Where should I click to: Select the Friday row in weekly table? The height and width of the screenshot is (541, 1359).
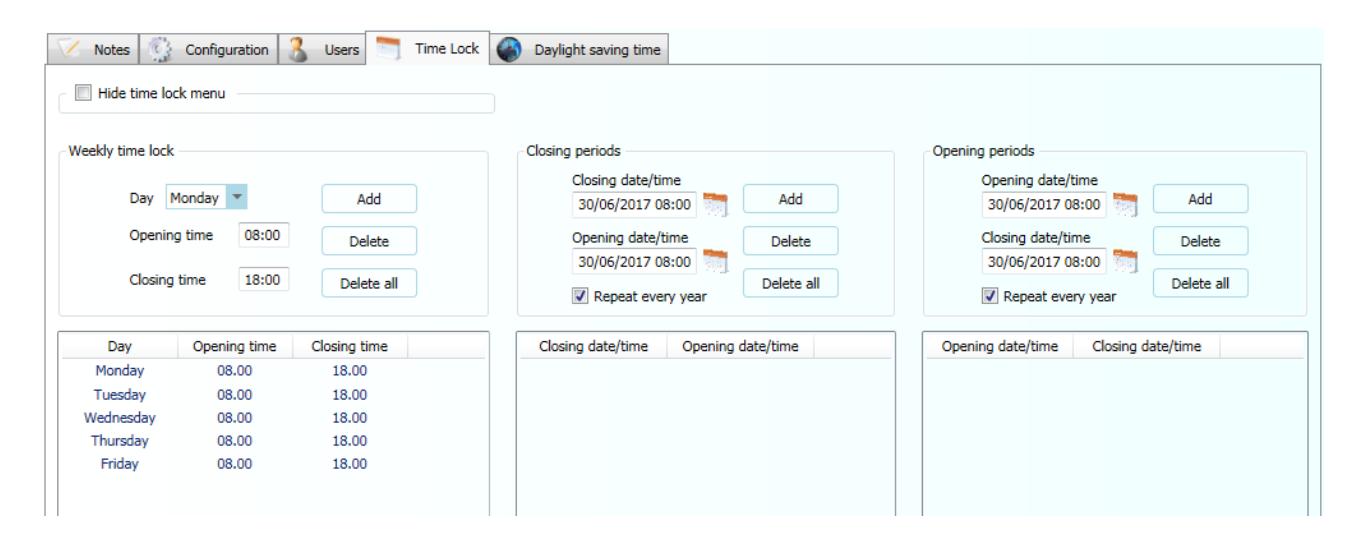pyautogui.click(x=273, y=464)
